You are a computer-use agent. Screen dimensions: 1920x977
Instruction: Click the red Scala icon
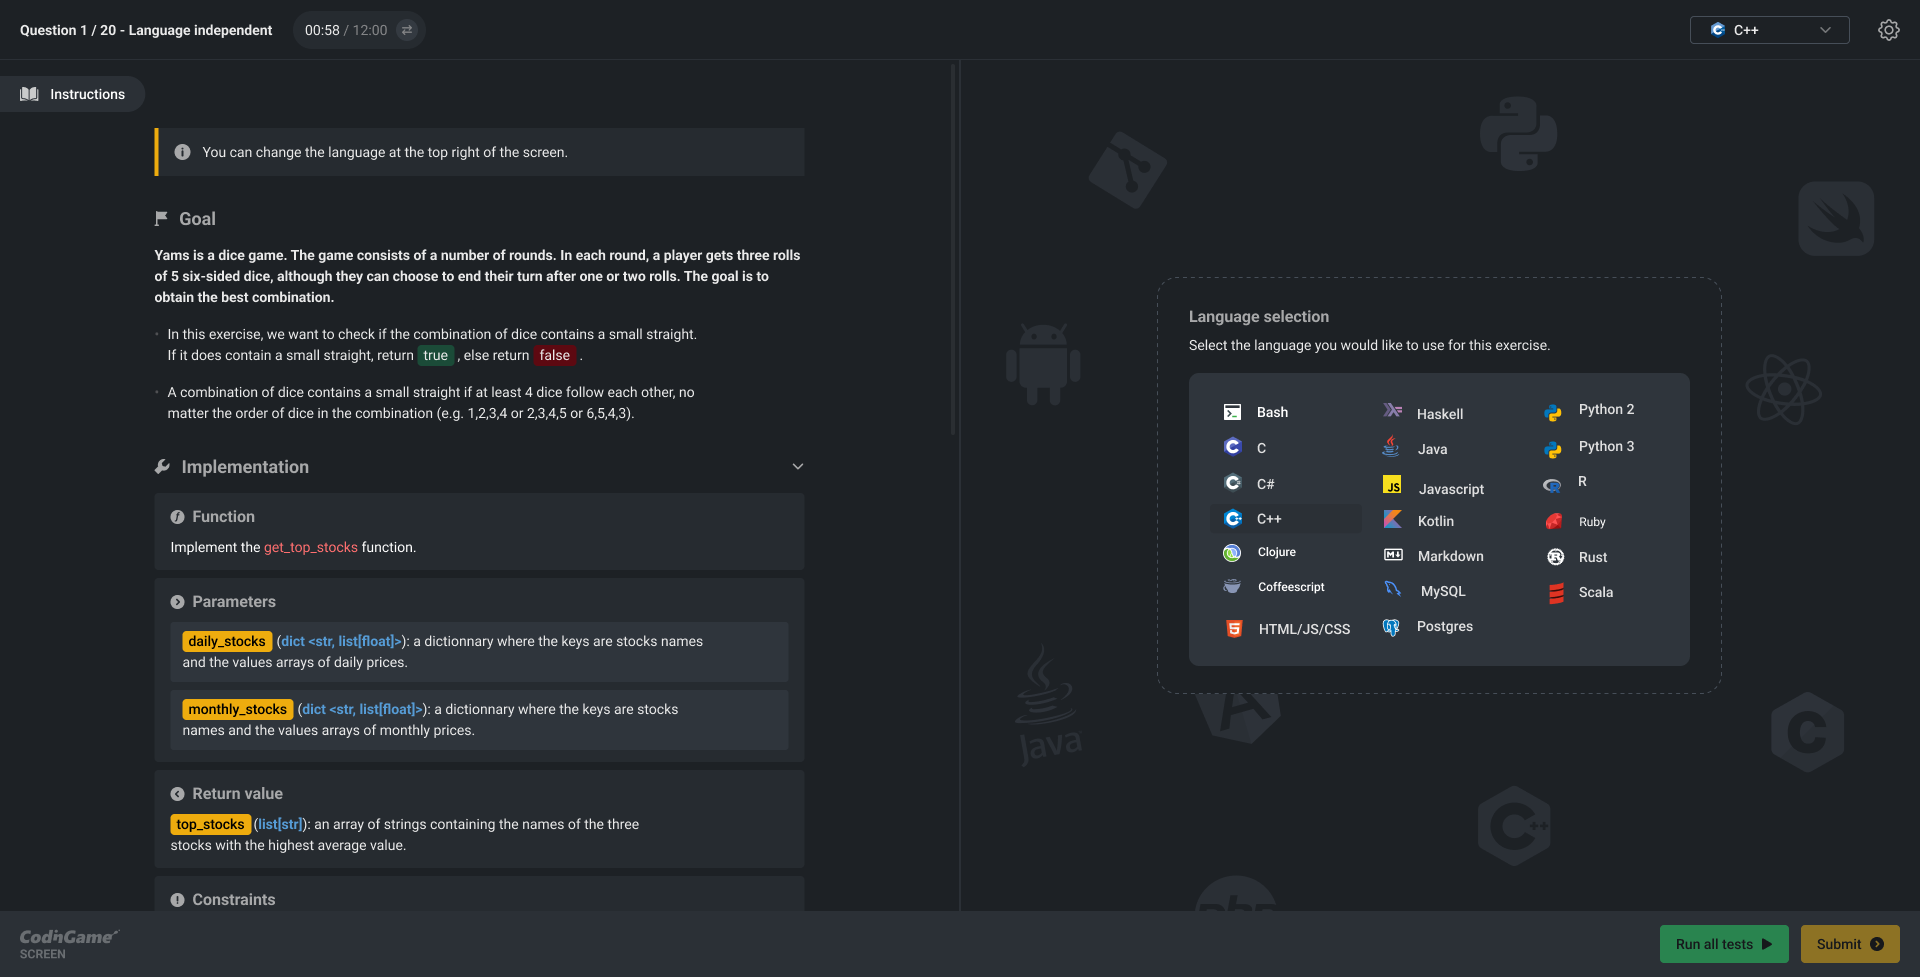click(1556, 593)
